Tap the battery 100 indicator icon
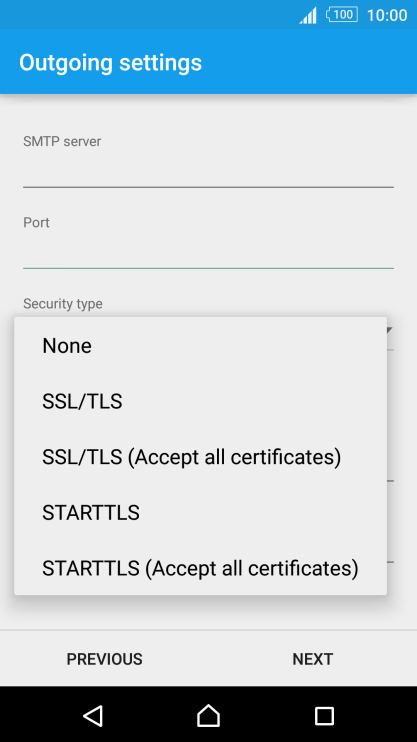The height and width of the screenshot is (742, 417). tap(342, 15)
